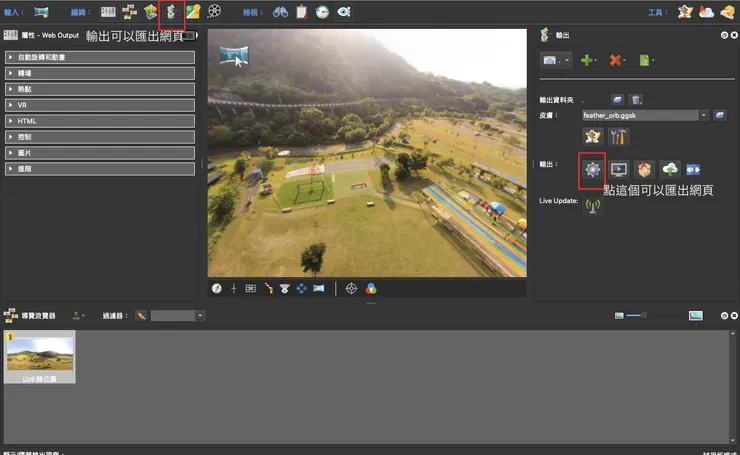Open the red X remove-output dropdown menu

pyautogui.click(x=618, y=61)
